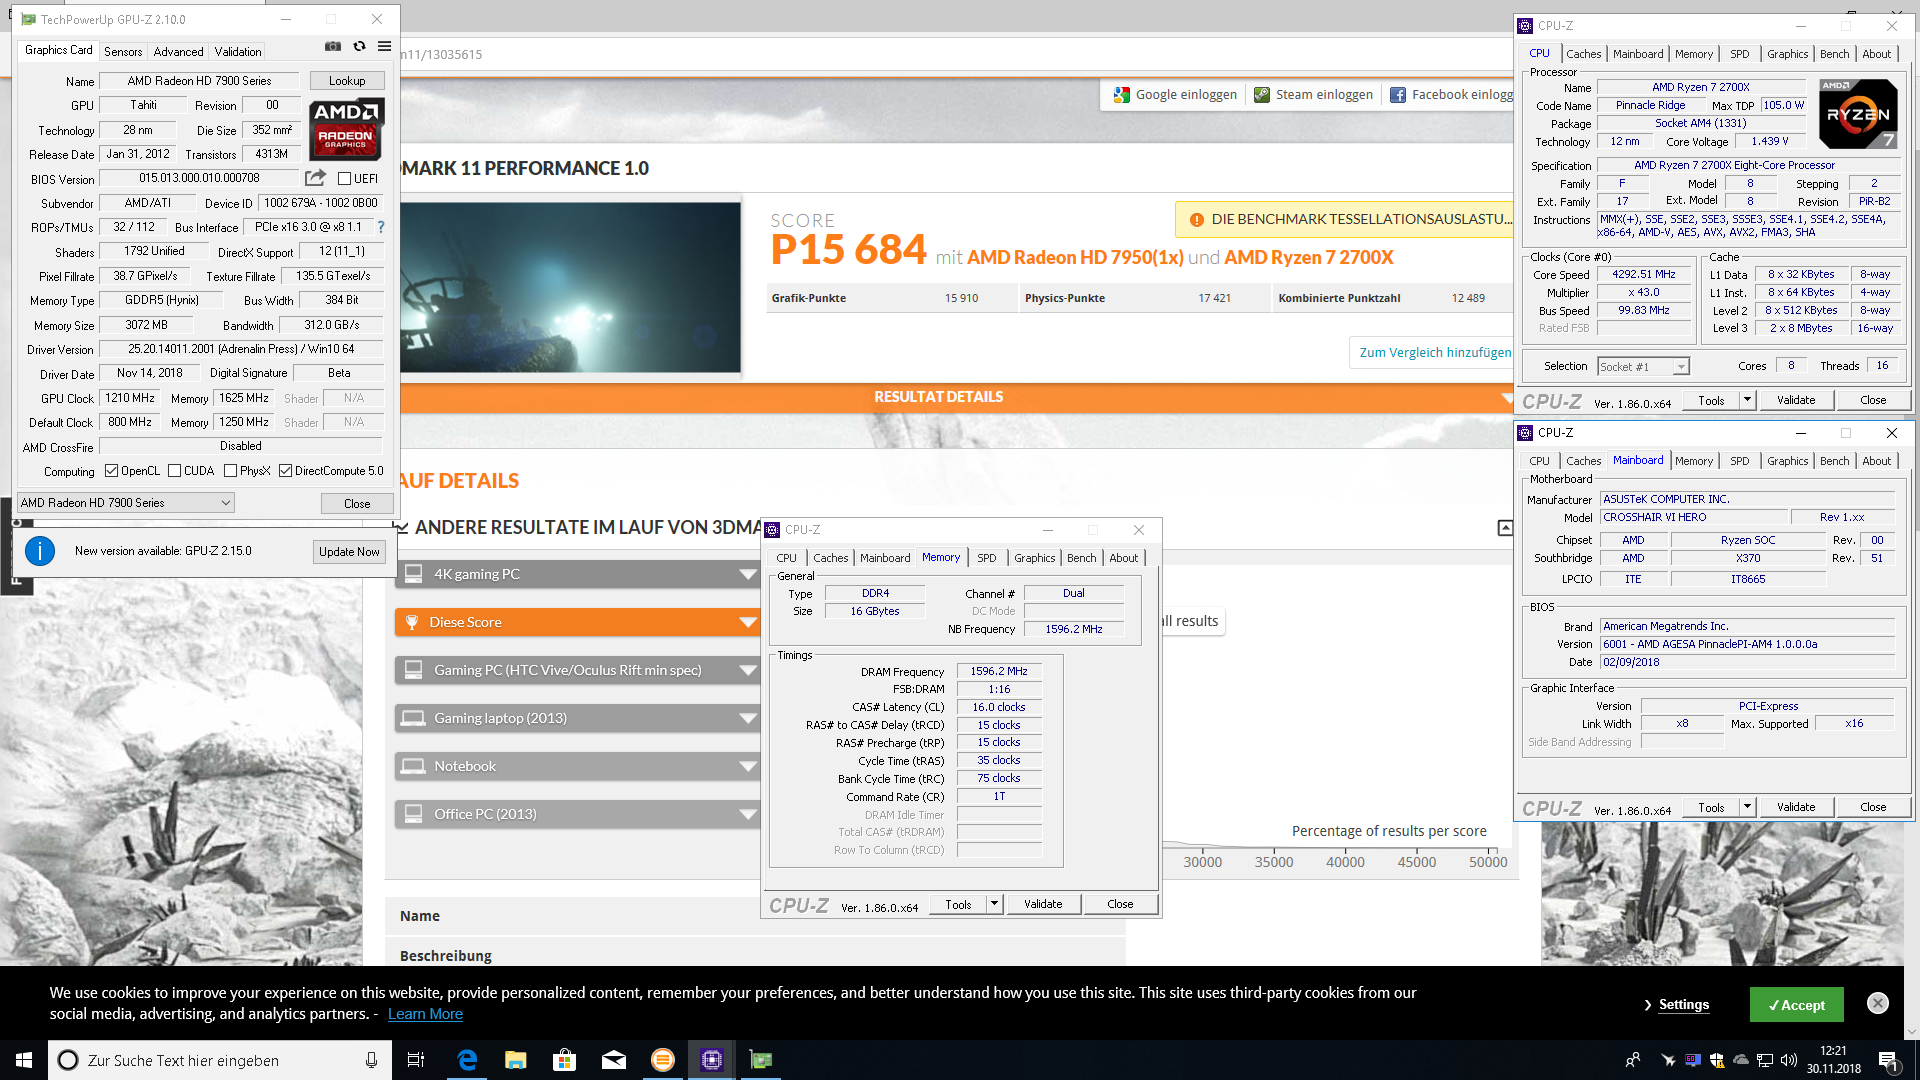
Task: Open cookie Settings link
Action: (1683, 1004)
